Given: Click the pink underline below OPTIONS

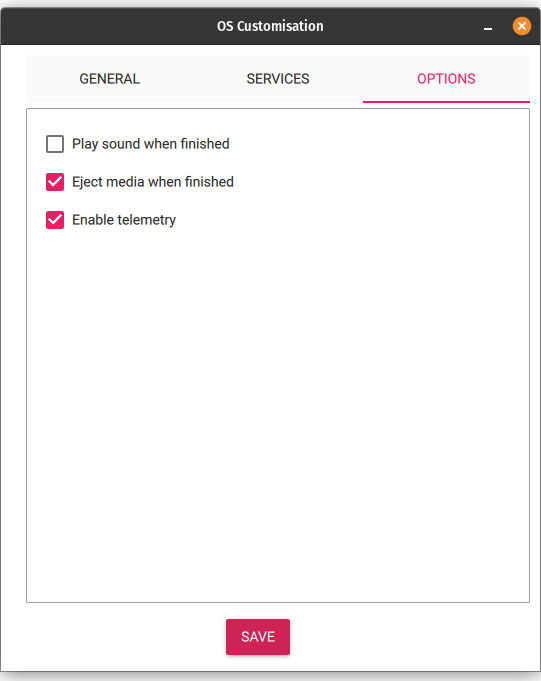Looking at the screenshot, I should tap(446, 102).
